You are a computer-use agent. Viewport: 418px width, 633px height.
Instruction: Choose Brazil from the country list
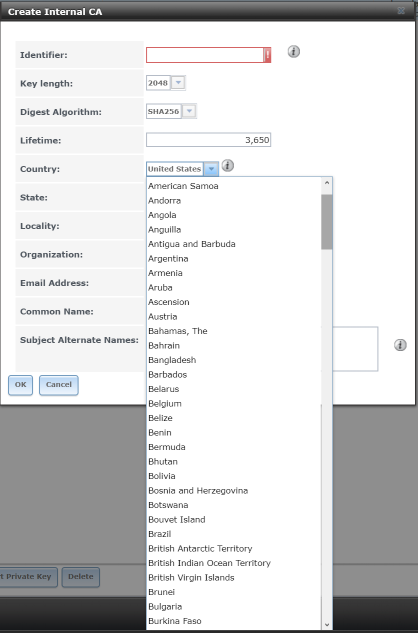234,534
